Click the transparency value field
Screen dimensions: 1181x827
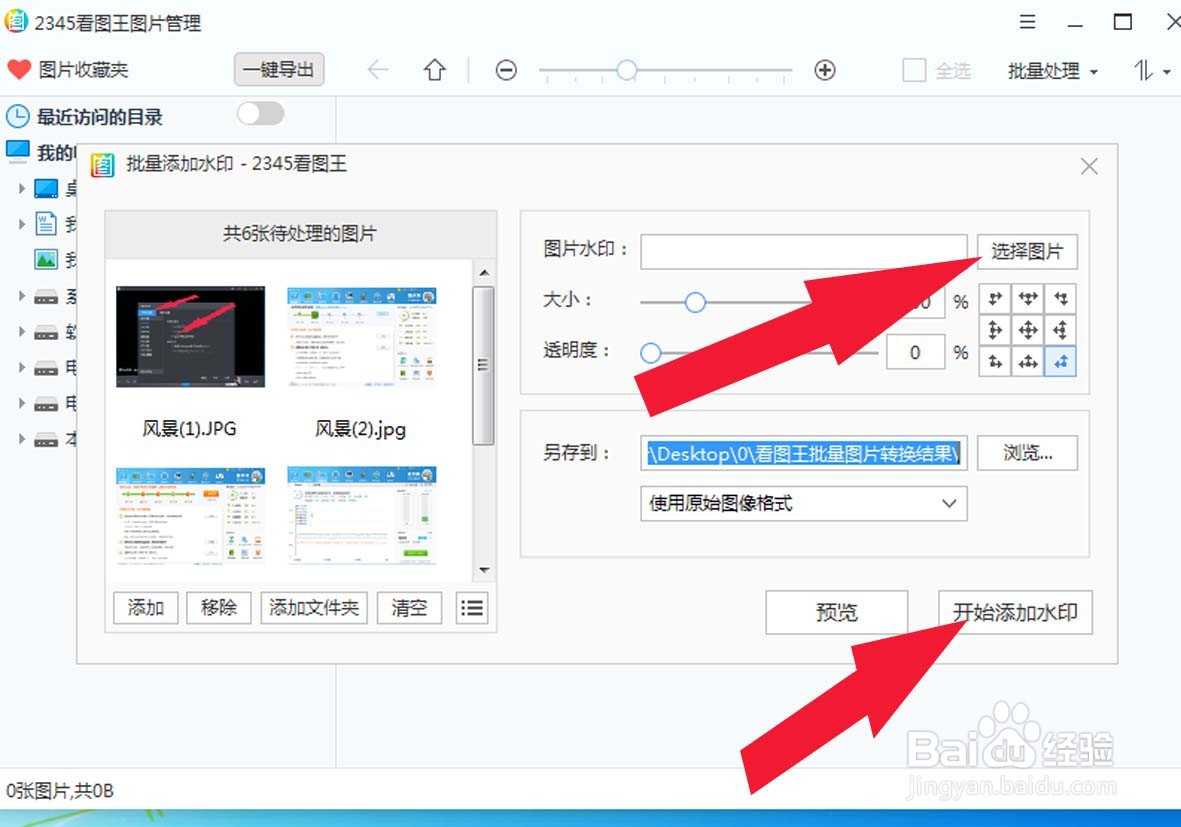[x=915, y=352]
